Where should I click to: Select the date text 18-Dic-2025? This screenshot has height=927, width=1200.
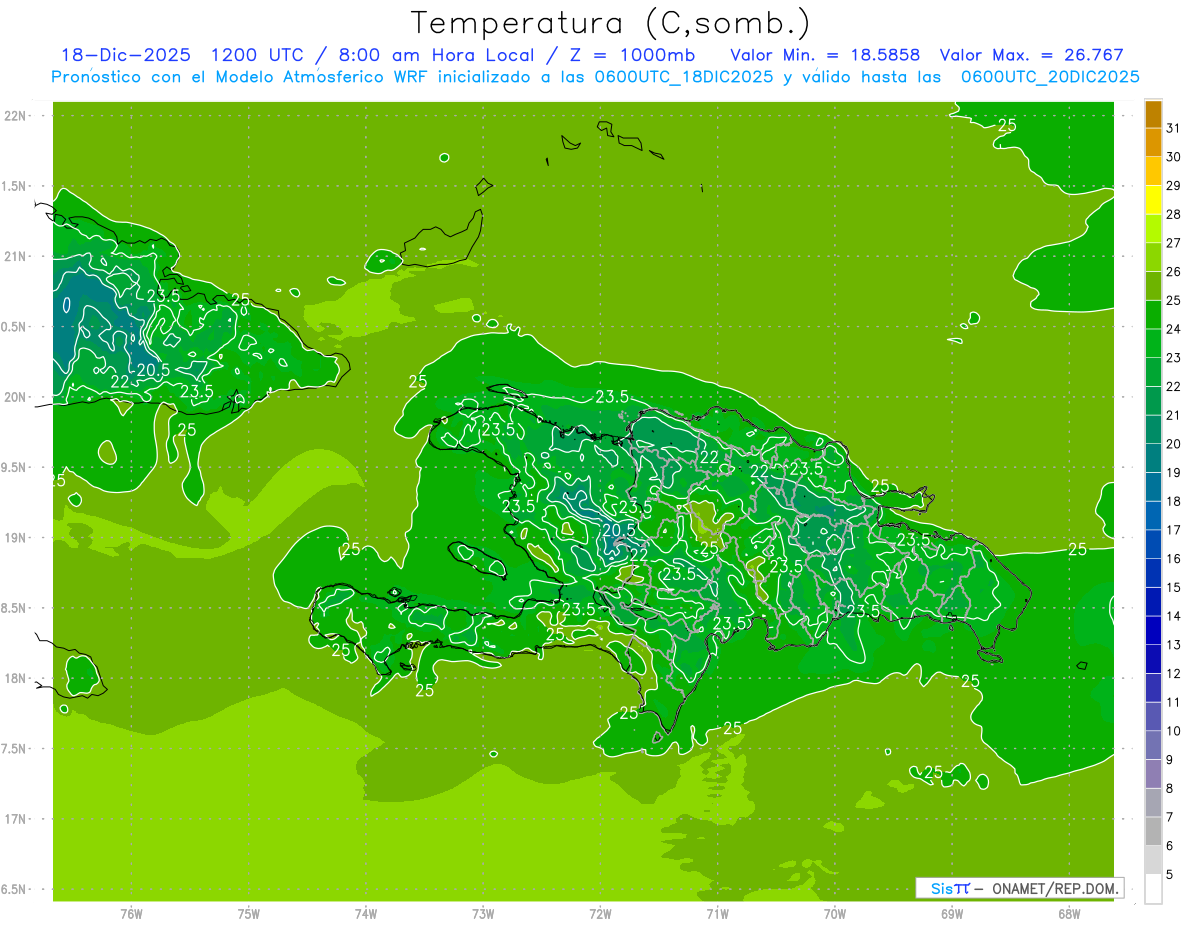(x=125, y=56)
